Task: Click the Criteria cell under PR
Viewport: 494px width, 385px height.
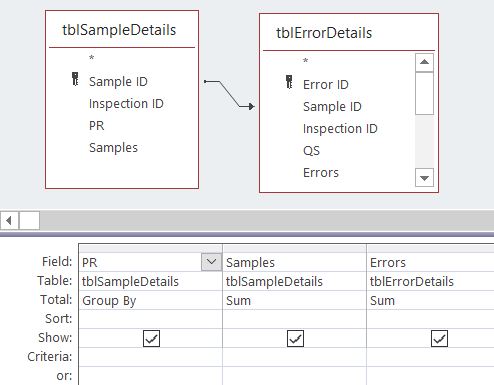Action: pyautogui.click(x=151, y=357)
